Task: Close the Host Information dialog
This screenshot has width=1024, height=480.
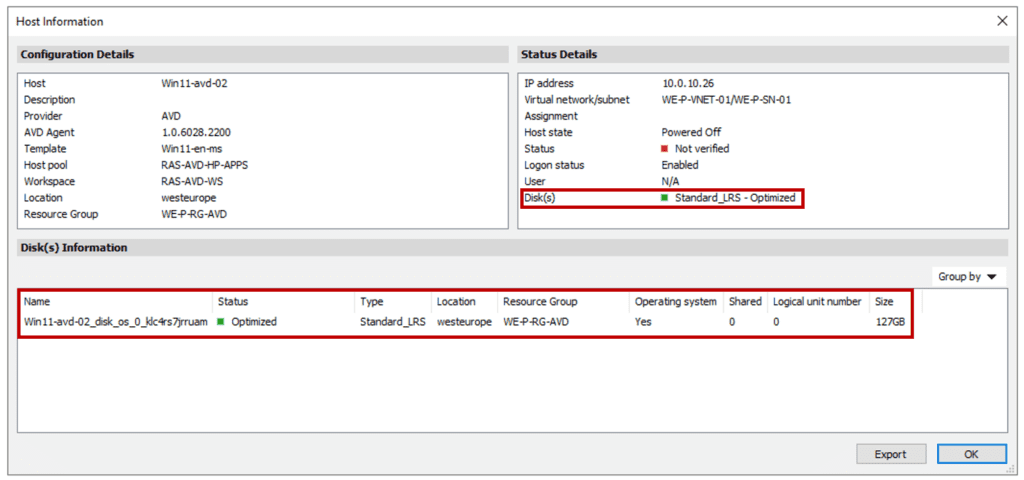Action: tap(1002, 21)
